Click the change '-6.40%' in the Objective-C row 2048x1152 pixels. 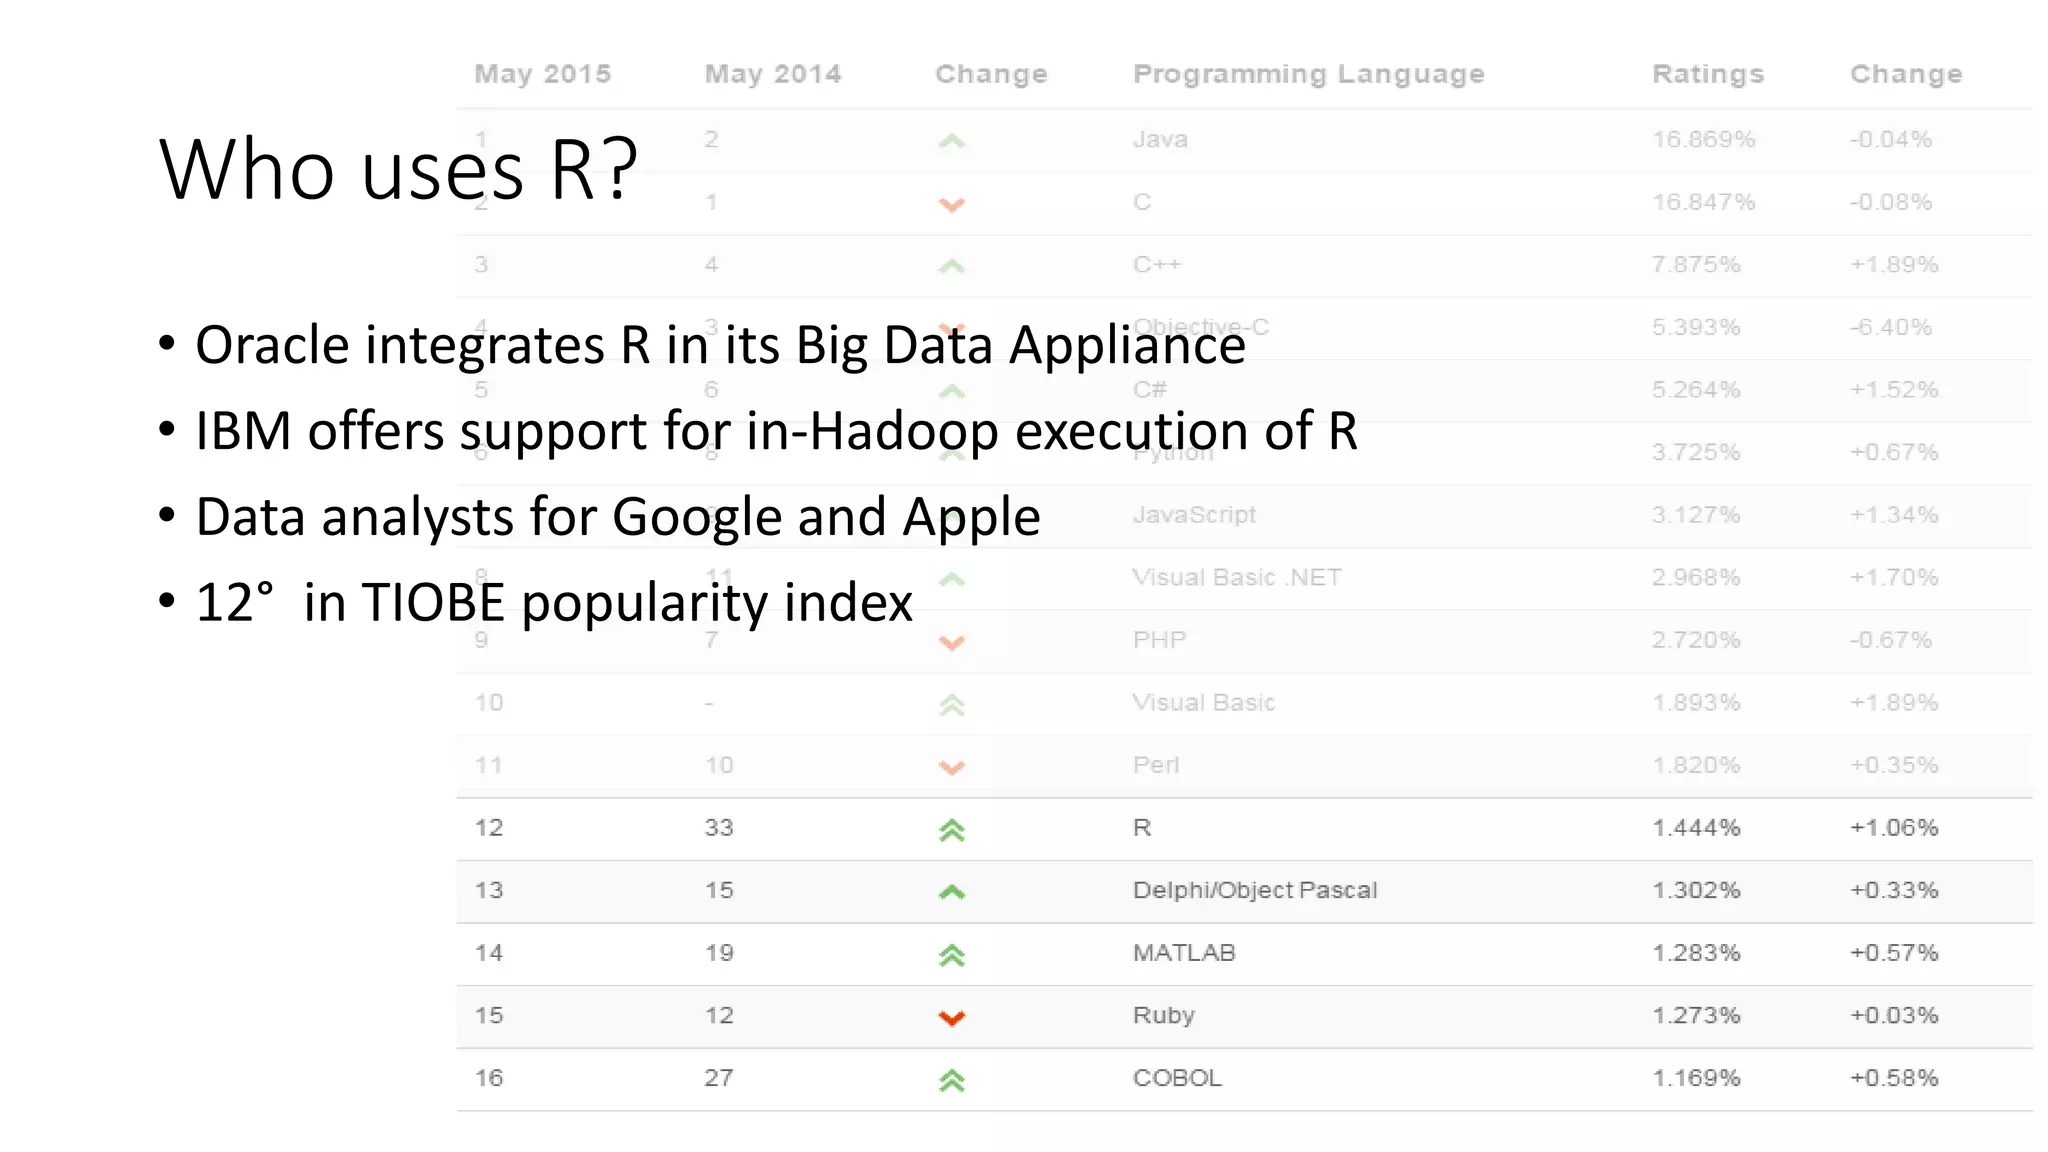(1891, 327)
